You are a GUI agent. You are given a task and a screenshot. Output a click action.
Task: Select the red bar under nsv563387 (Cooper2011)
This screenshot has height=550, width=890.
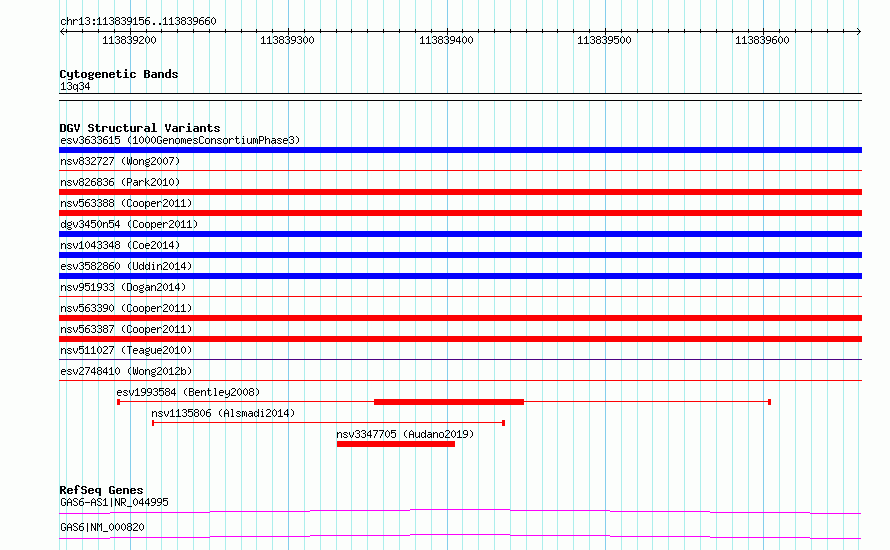click(460, 339)
